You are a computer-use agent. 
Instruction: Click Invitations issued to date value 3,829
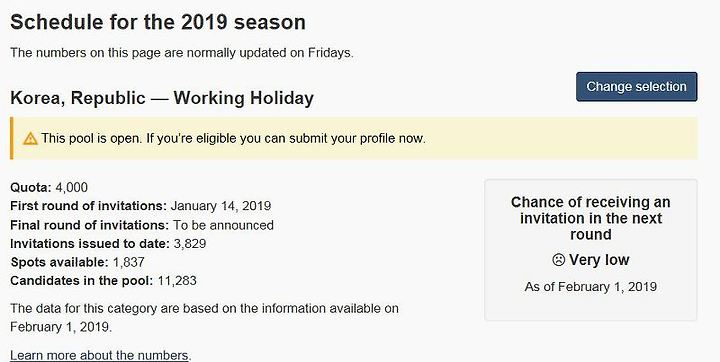pos(190,243)
